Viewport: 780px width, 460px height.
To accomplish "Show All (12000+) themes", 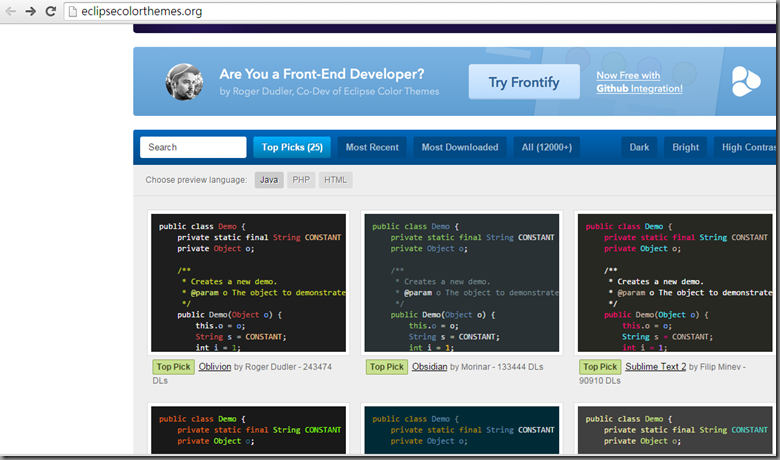I will pos(547,147).
